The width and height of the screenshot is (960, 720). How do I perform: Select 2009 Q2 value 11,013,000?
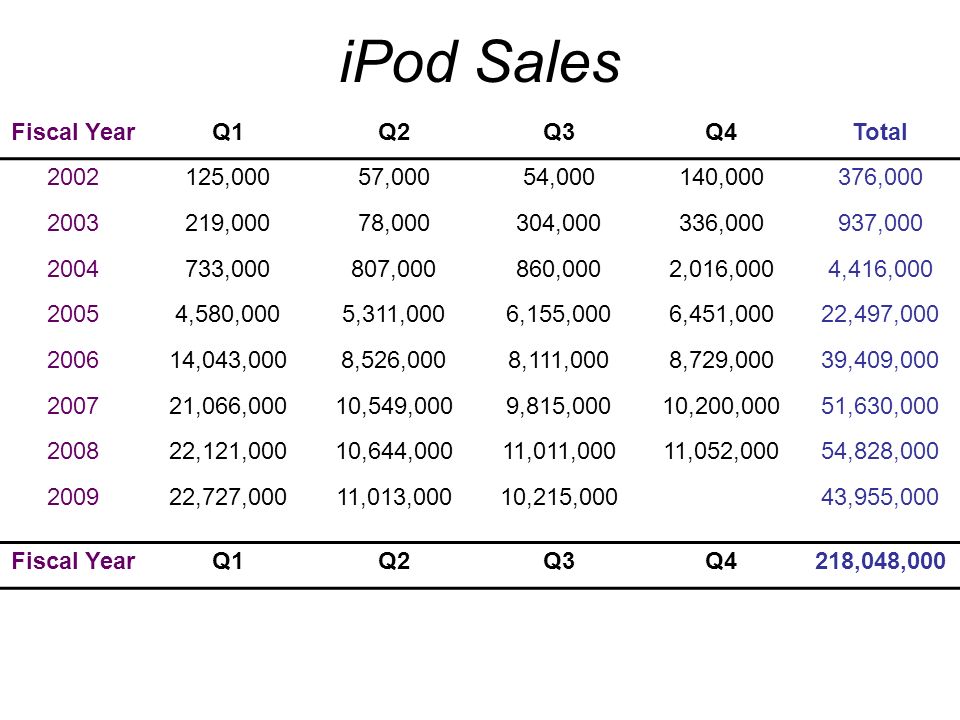(x=394, y=497)
